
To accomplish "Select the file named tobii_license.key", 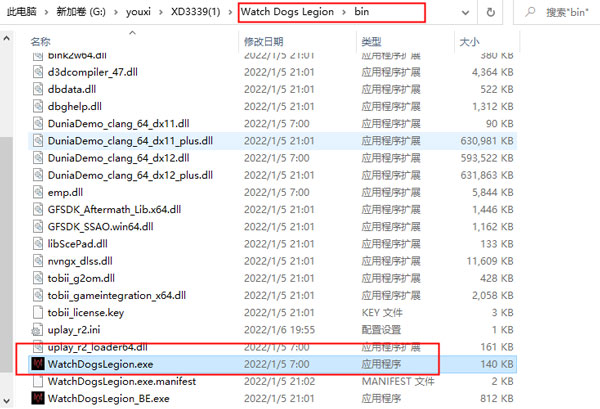I will click(86, 313).
